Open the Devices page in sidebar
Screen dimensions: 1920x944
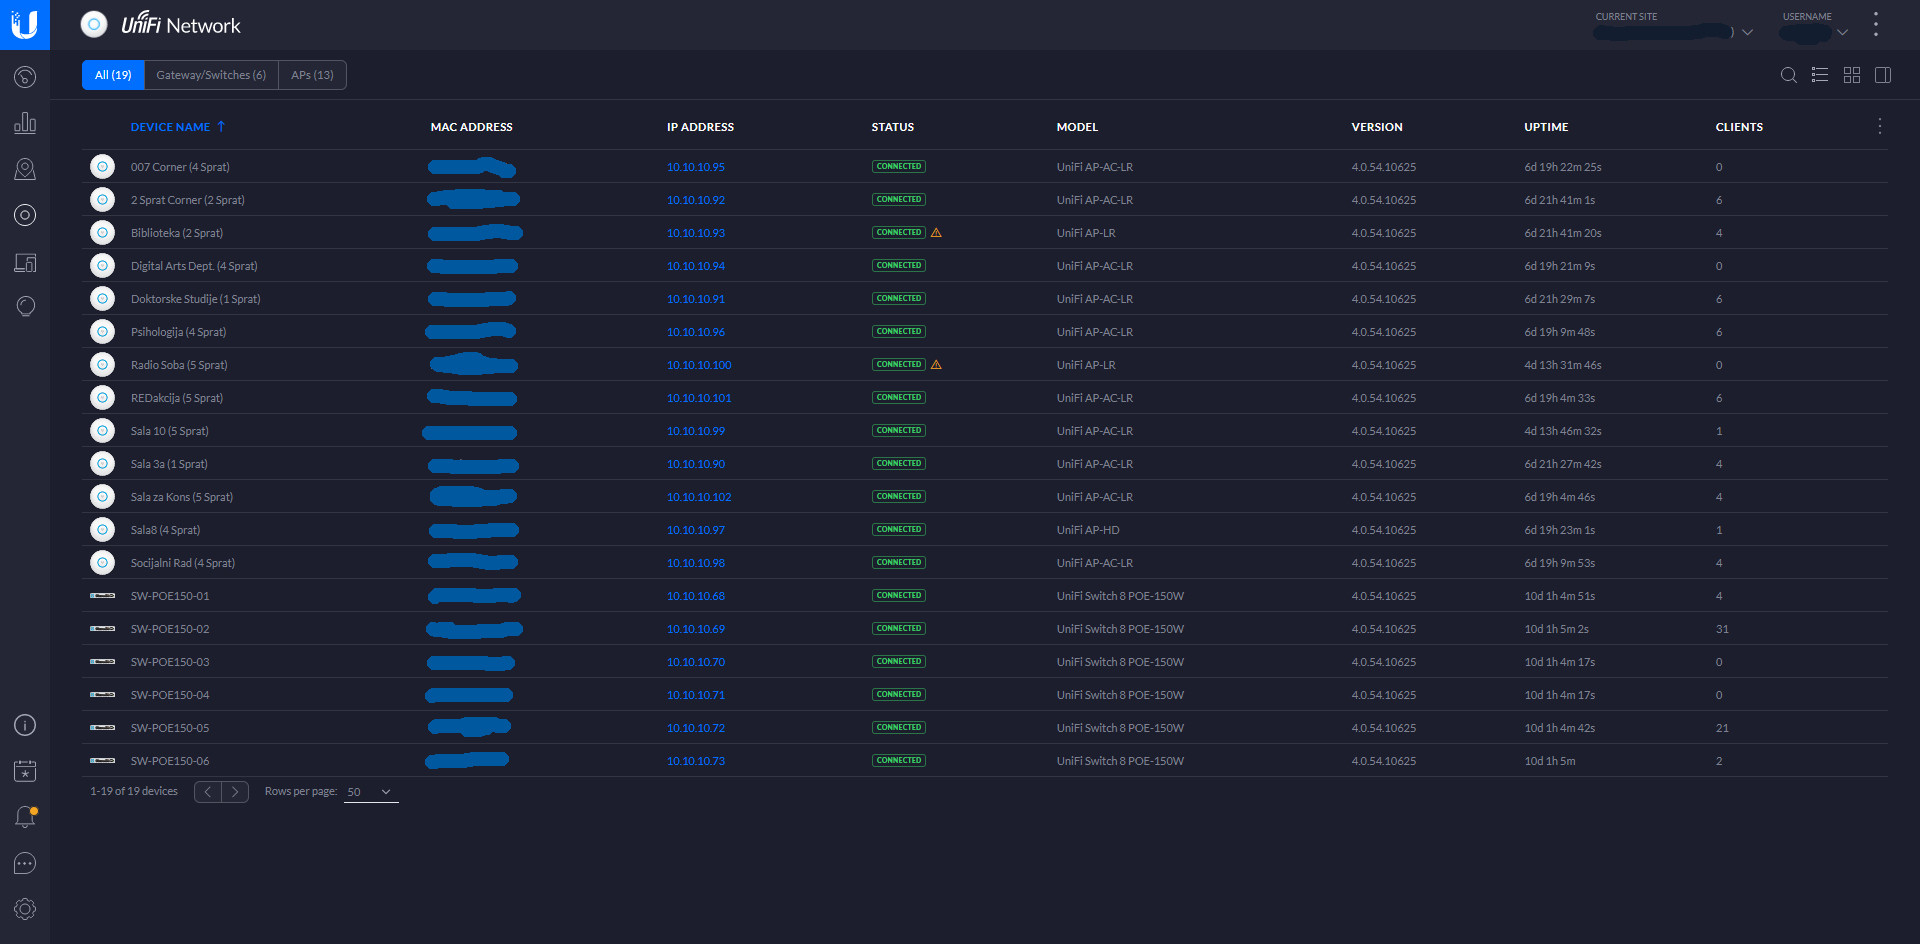(25, 215)
